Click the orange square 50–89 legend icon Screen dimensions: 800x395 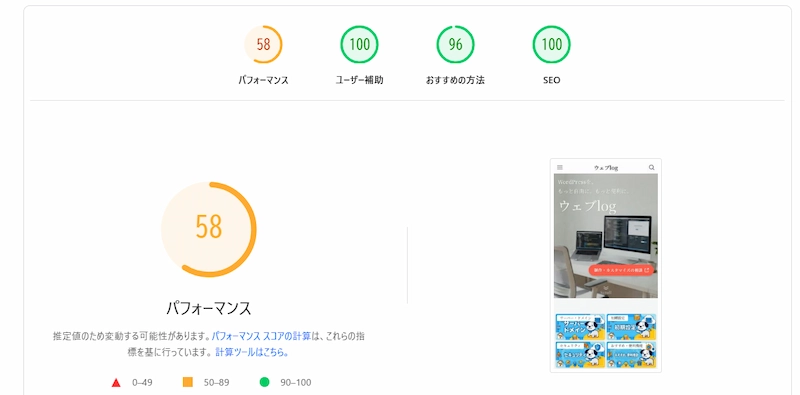(188, 382)
